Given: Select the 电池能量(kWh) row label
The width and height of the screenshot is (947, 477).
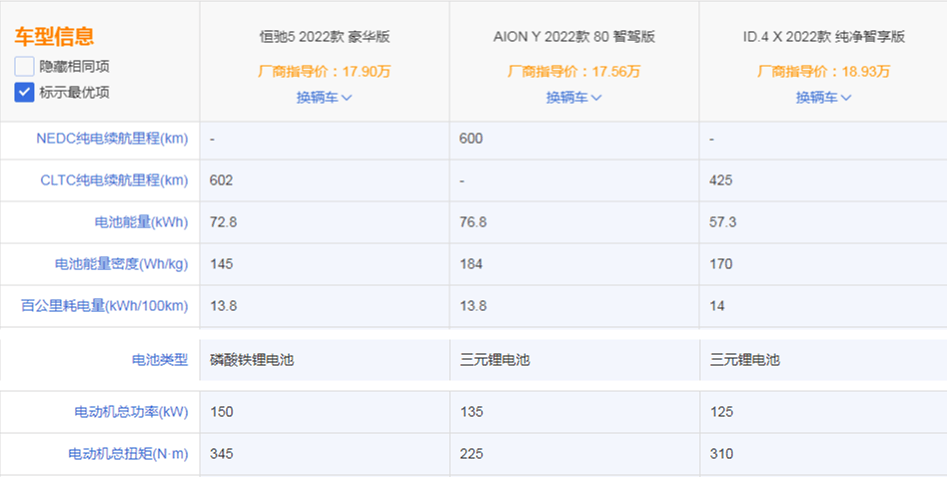Looking at the screenshot, I should click(141, 222).
